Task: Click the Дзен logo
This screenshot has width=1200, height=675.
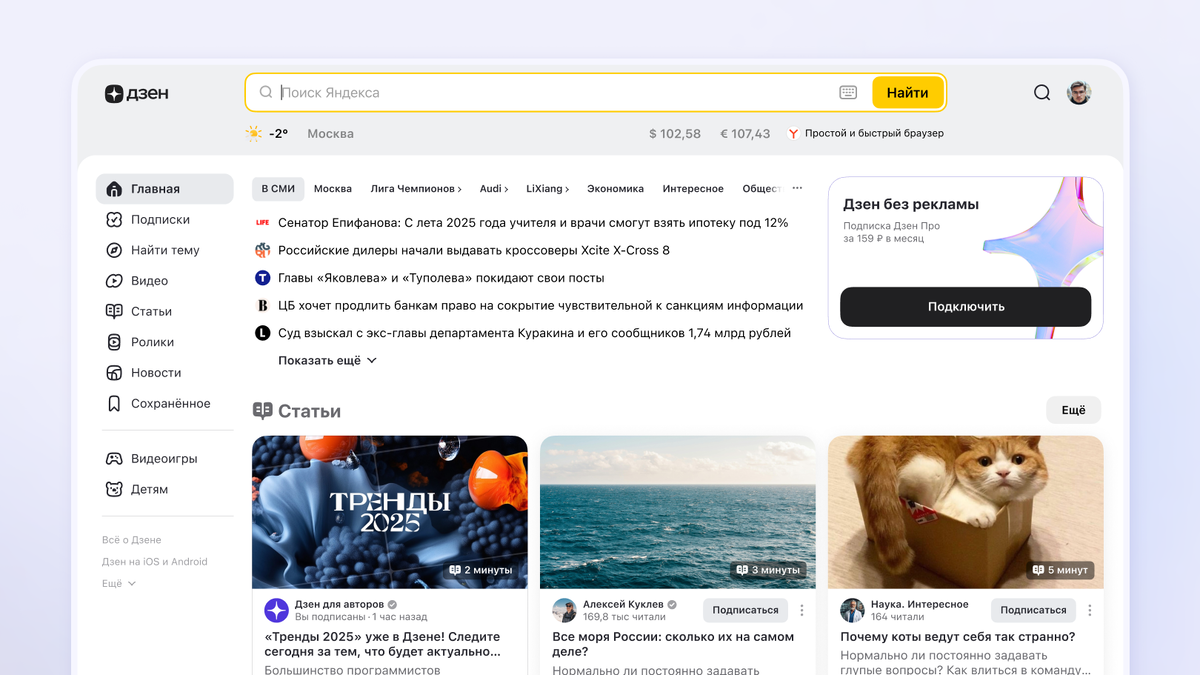Action: (x=136, y=93)
